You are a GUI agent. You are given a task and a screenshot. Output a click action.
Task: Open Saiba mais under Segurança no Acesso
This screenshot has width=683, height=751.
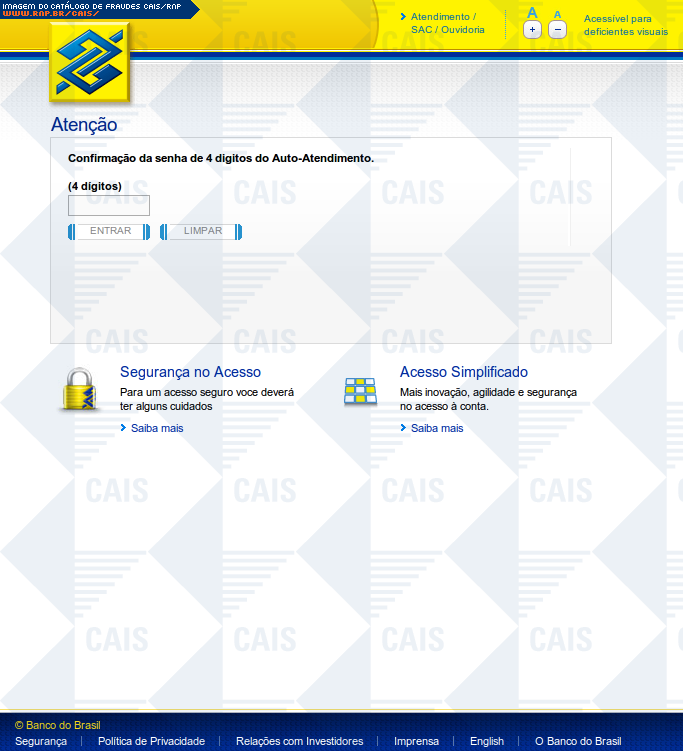coord(157,428)
